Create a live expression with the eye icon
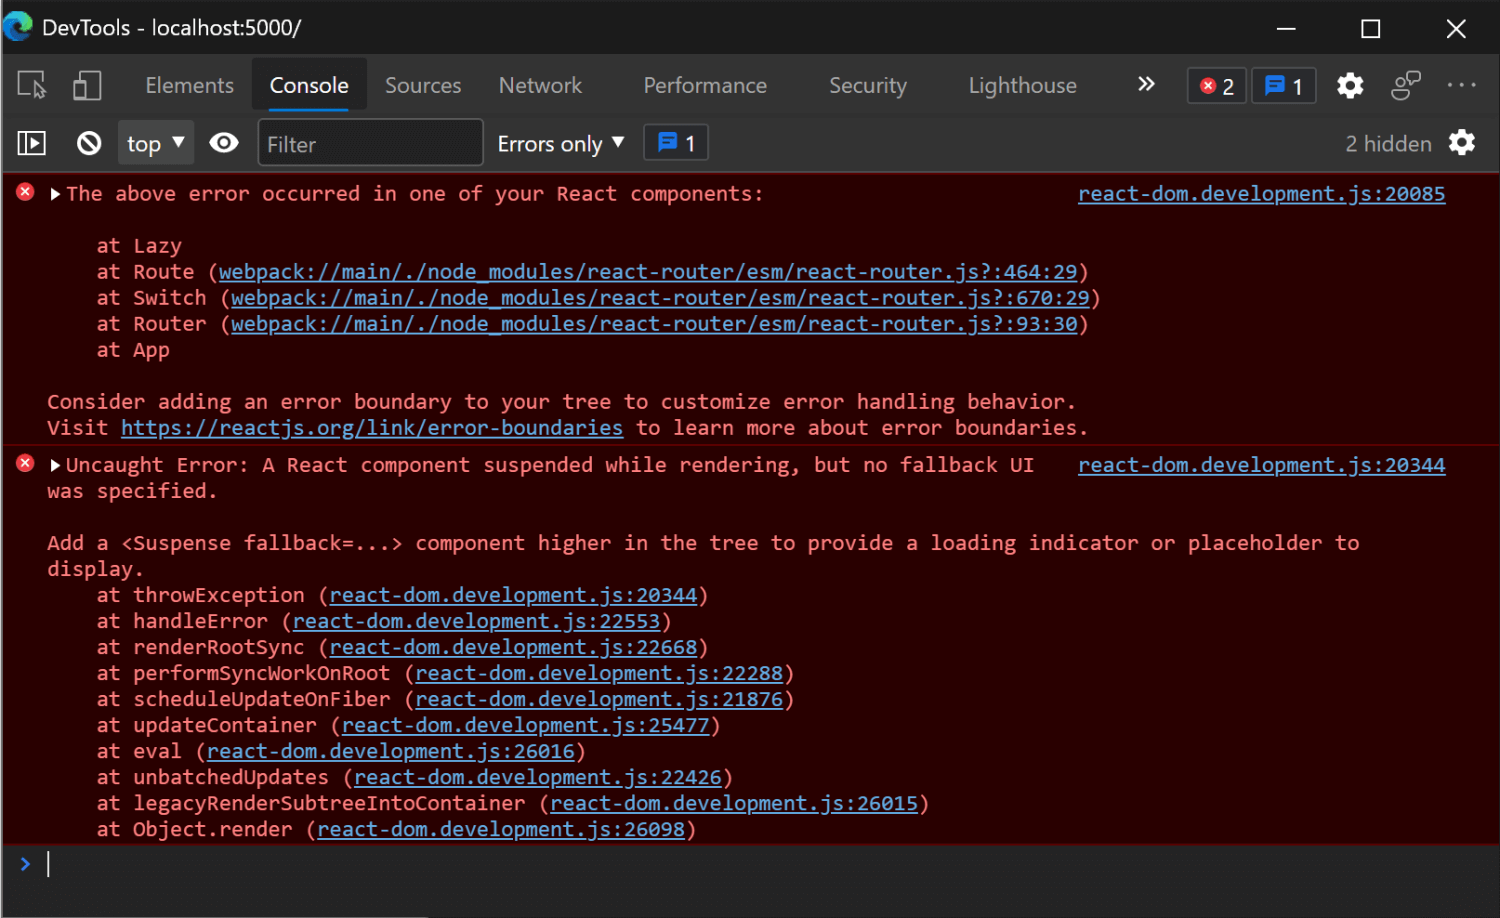The height and width of the screenshot is (918, 1500). pos(224,142)
